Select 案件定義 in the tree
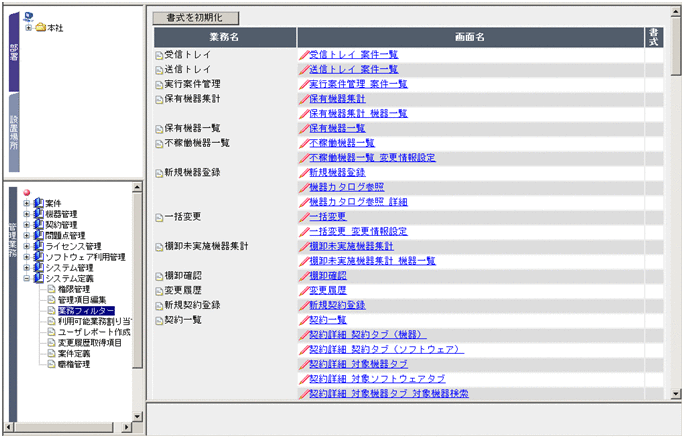 (x=74, y=353)
